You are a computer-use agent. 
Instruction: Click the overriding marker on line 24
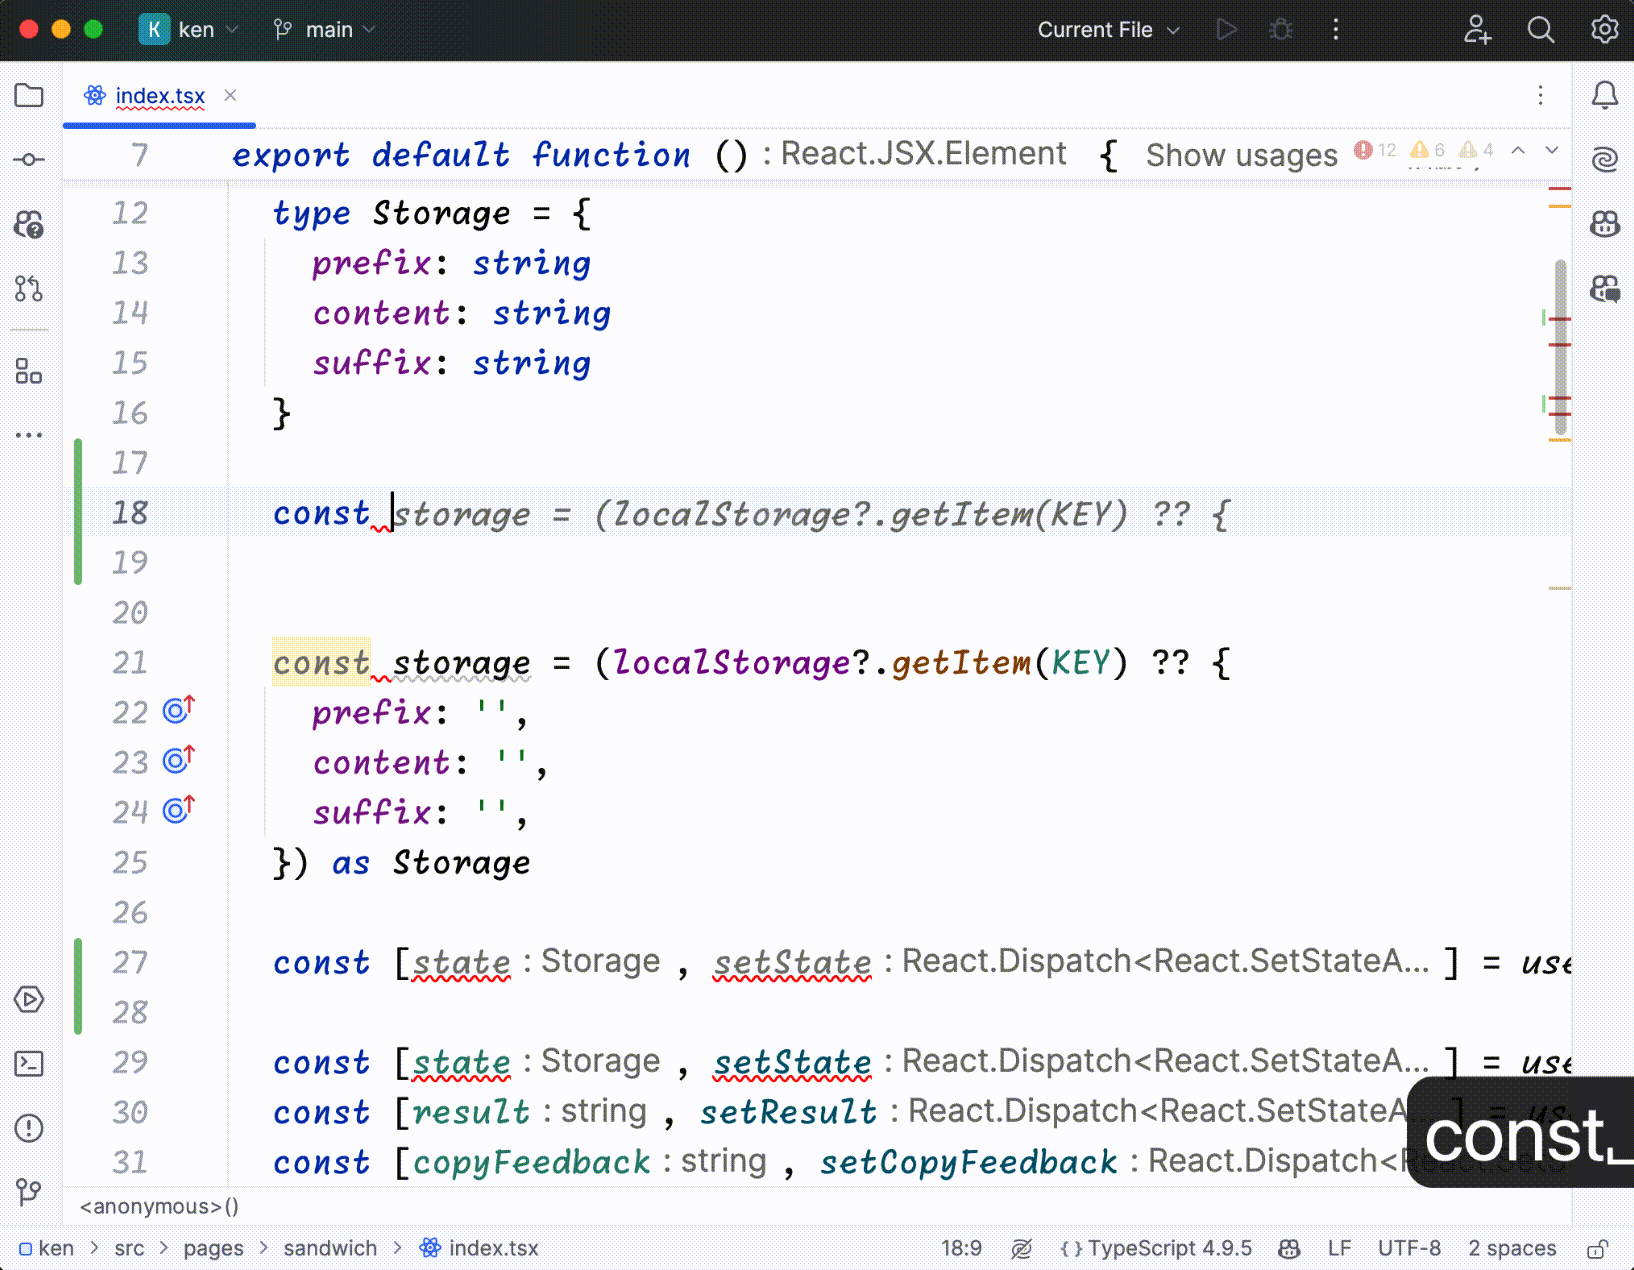(x=179, y=809)
